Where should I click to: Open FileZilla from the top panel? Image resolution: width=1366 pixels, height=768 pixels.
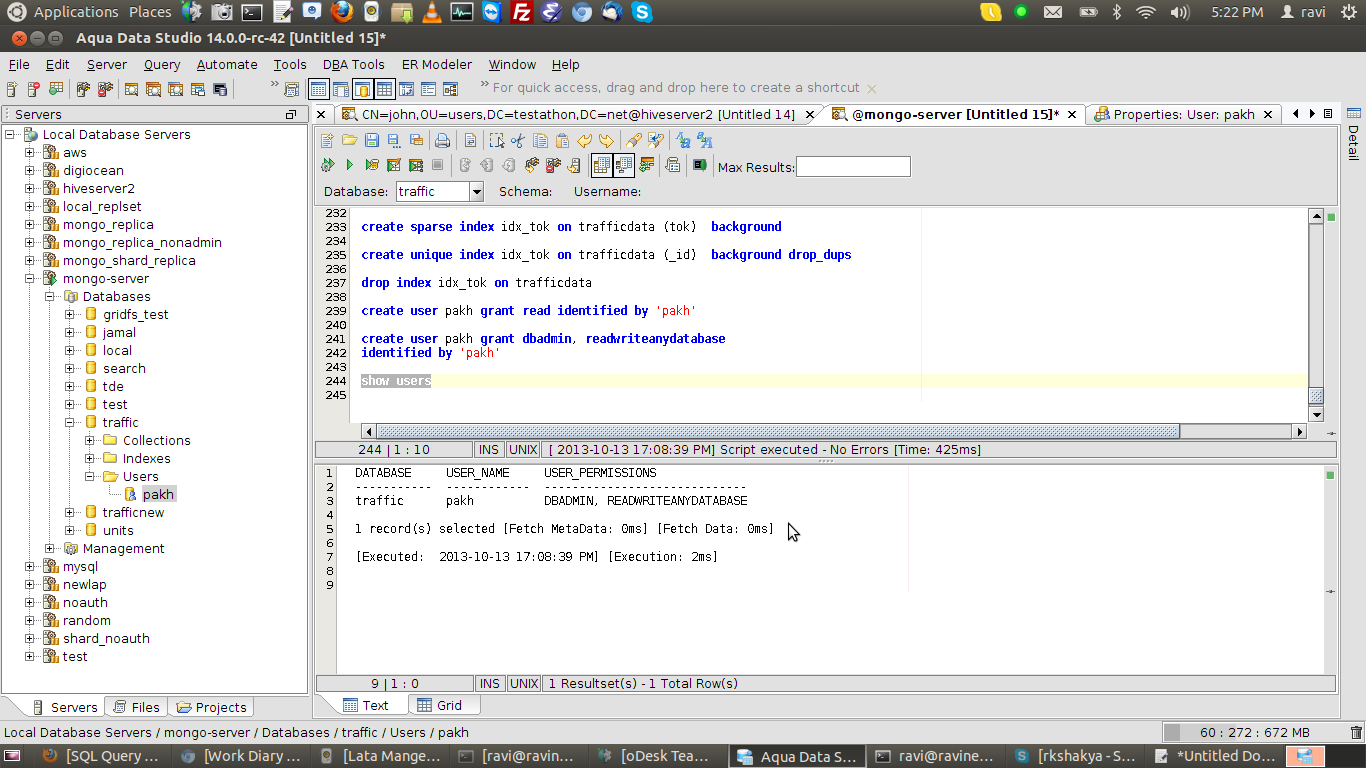[521, 12]
